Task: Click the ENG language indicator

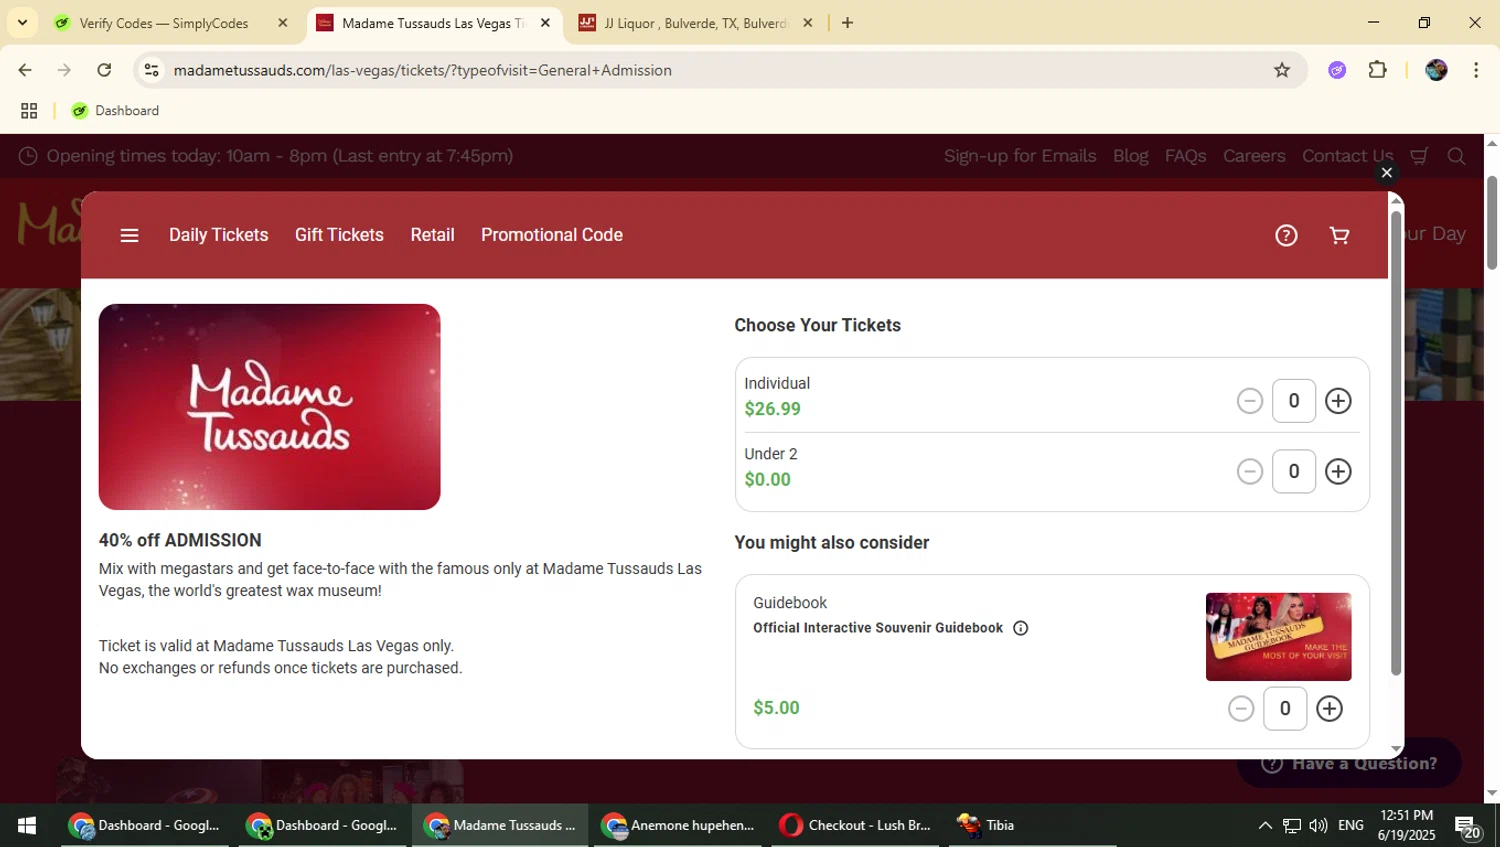Action: [1350, 825]
